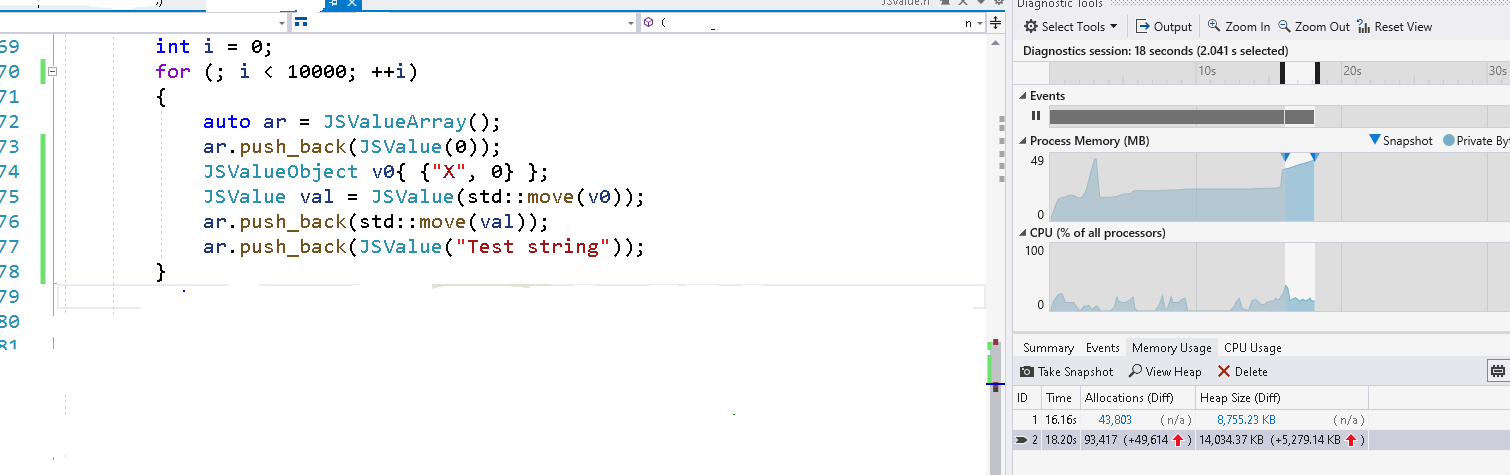Click the Zoom In toolbar button
The image size is (1510, 475).
coord(1238,27)
